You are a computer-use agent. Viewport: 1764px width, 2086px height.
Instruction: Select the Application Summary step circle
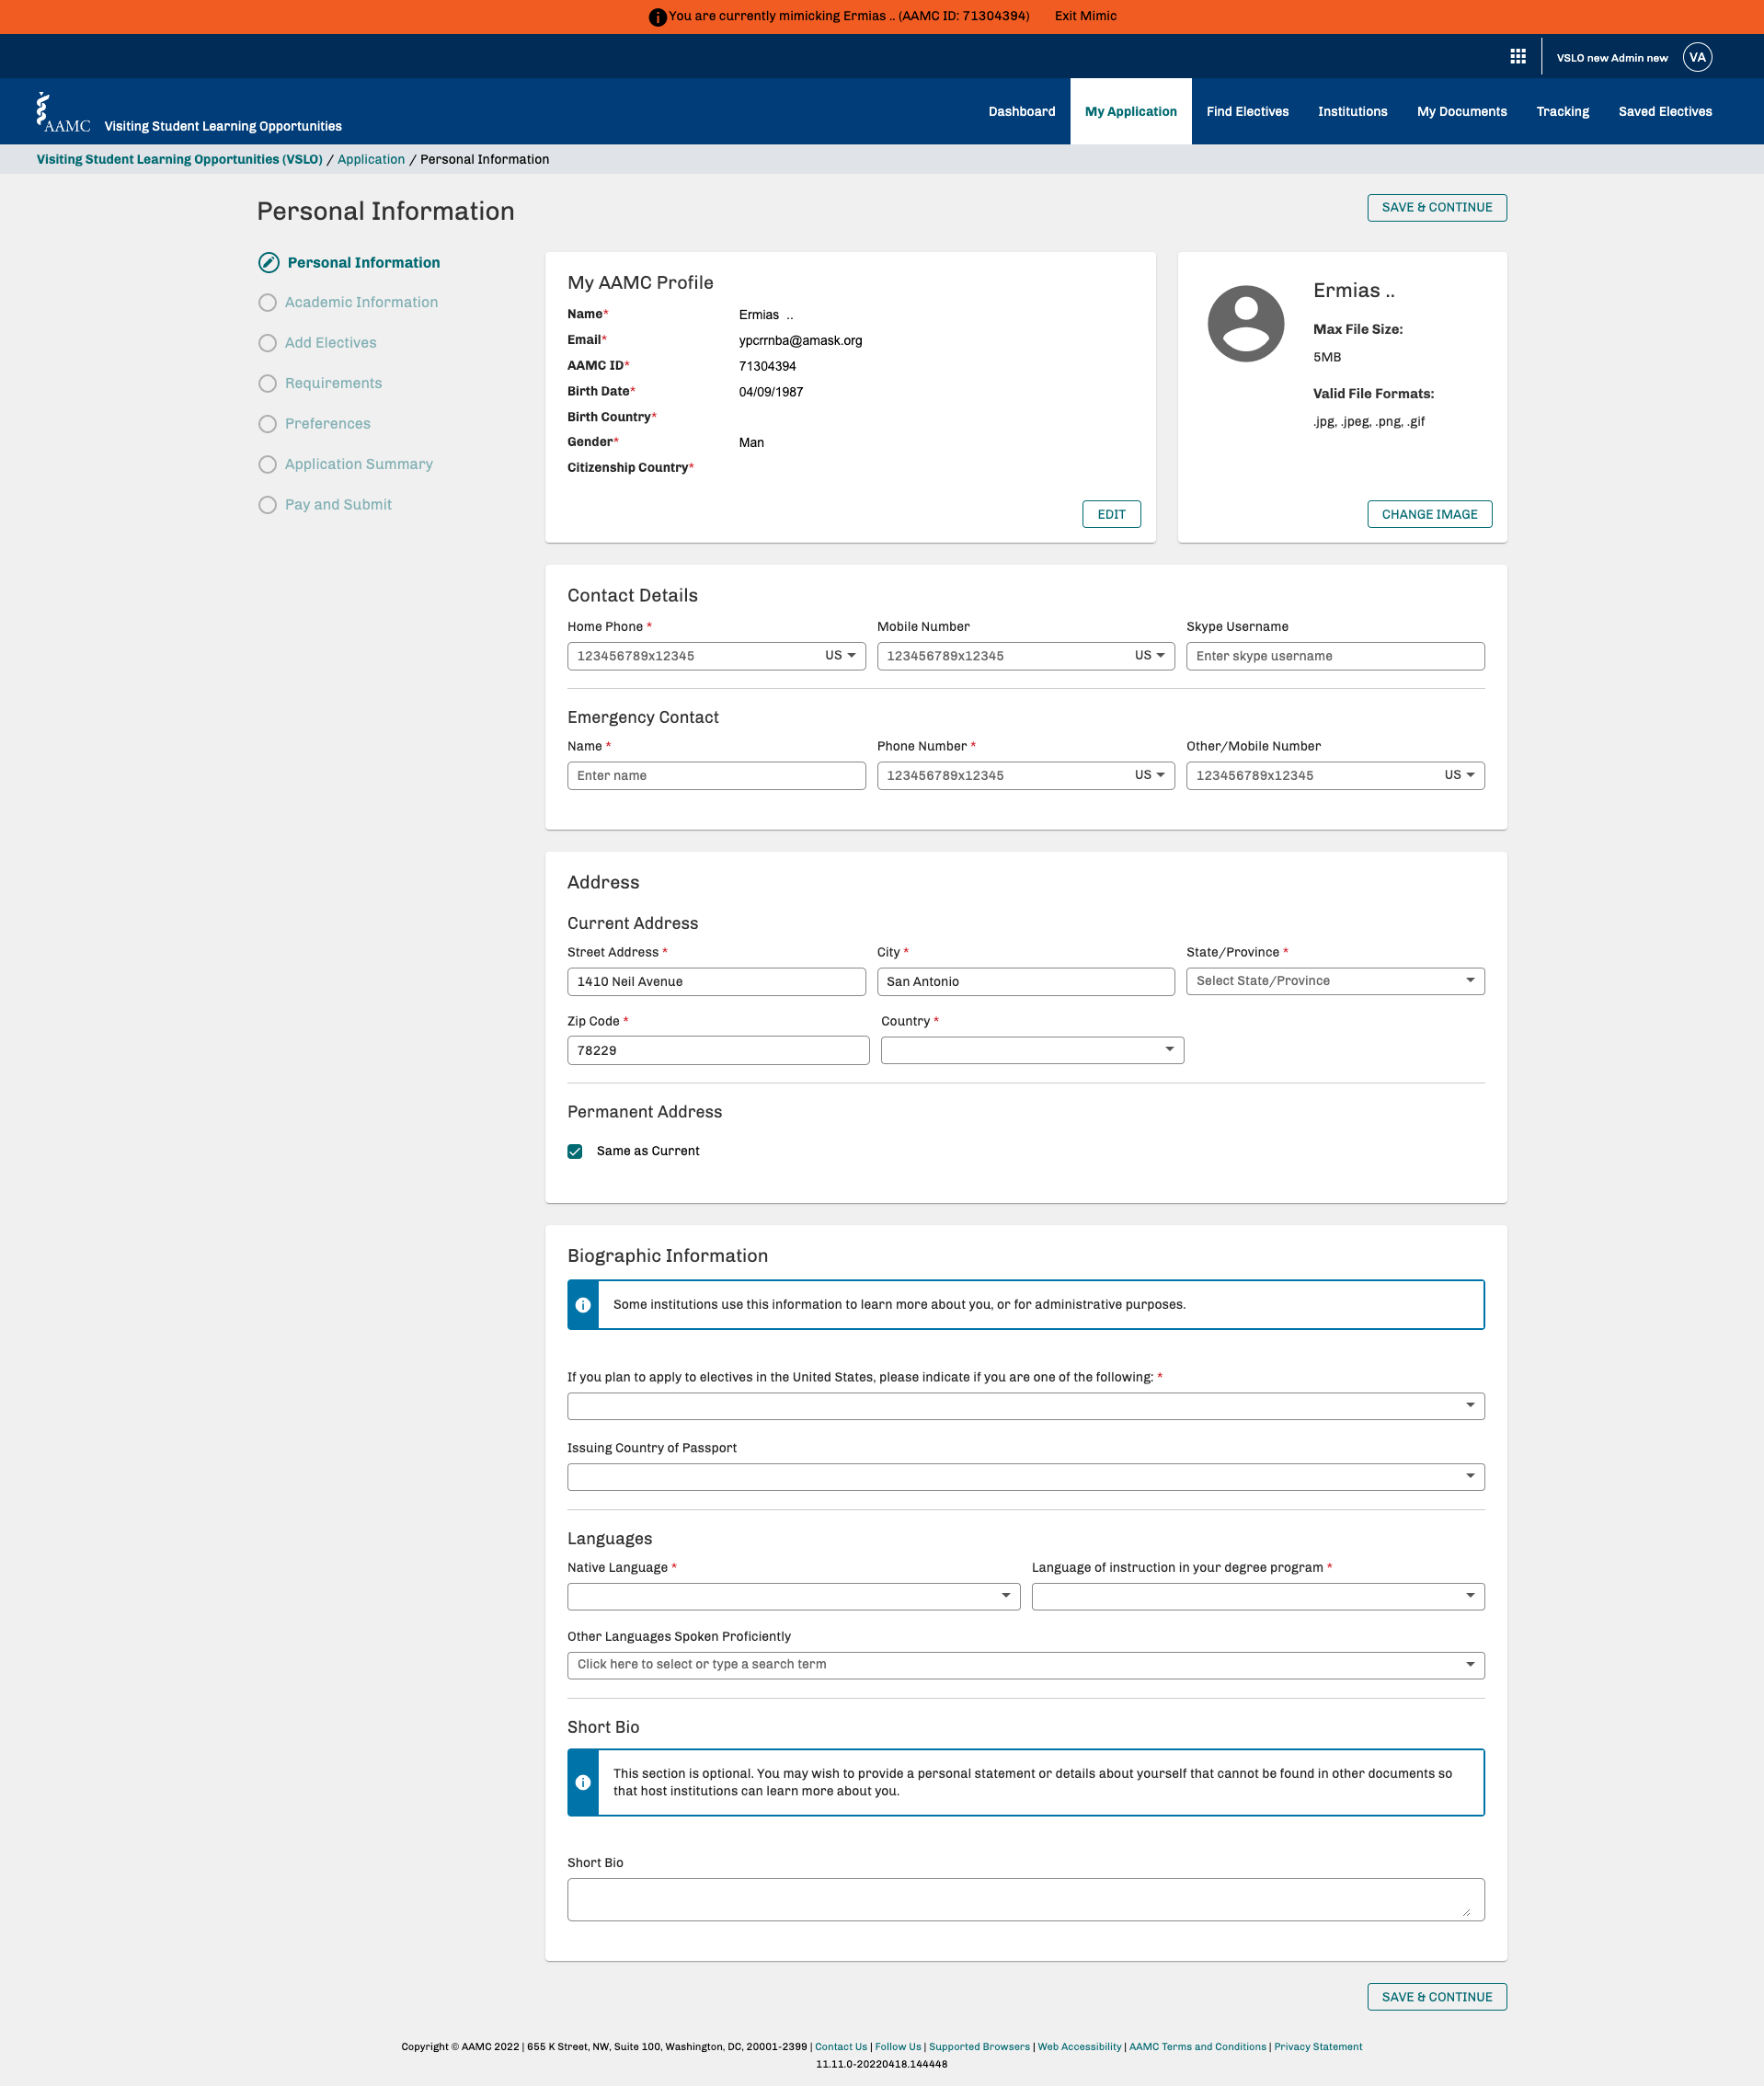(267, 465)
